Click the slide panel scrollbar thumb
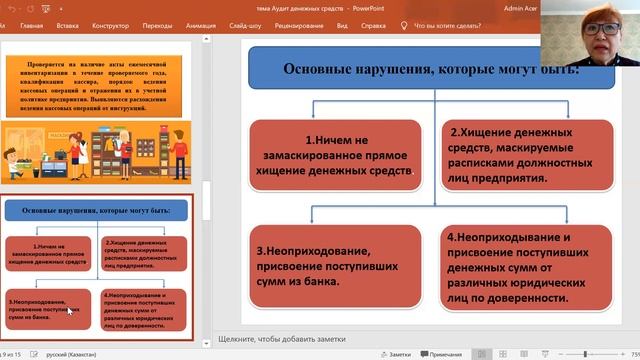The height and width of the screenshot is (360, 640). pos(206,200)
